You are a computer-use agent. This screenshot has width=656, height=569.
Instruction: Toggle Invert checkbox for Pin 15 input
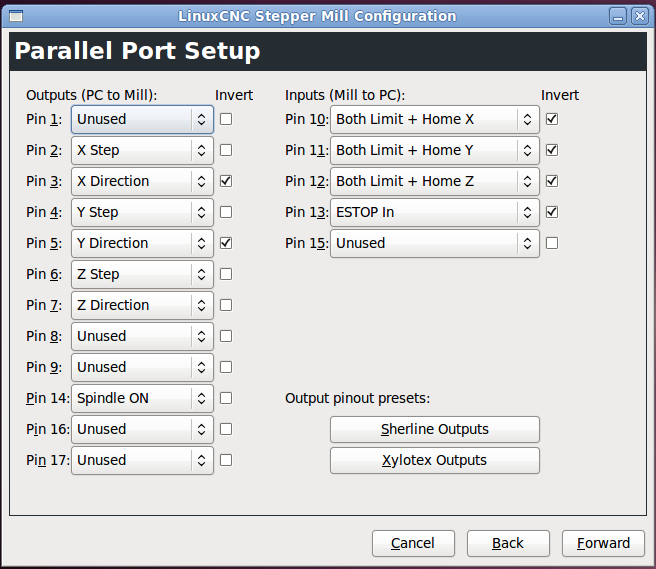(x=552, y=243)
